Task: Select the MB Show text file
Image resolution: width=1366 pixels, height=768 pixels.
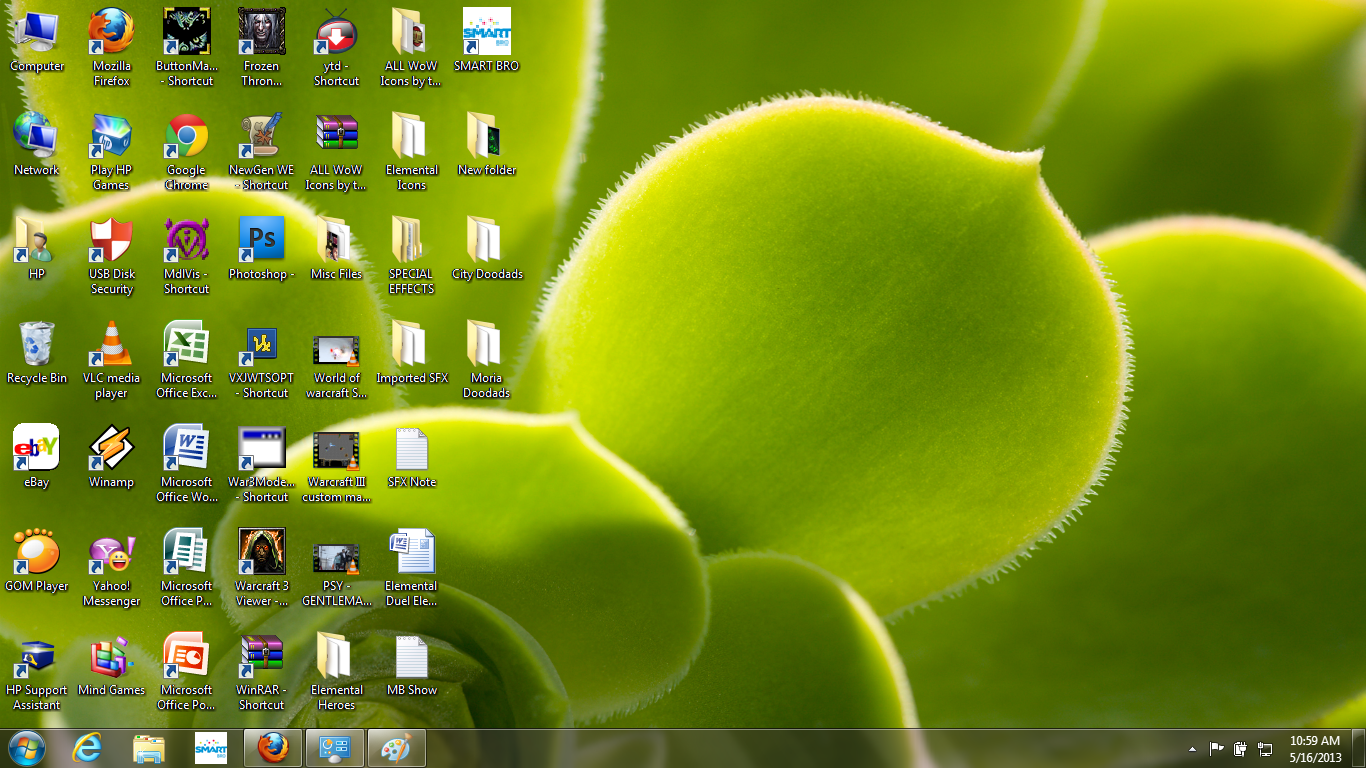Action: tap(412, 664)
